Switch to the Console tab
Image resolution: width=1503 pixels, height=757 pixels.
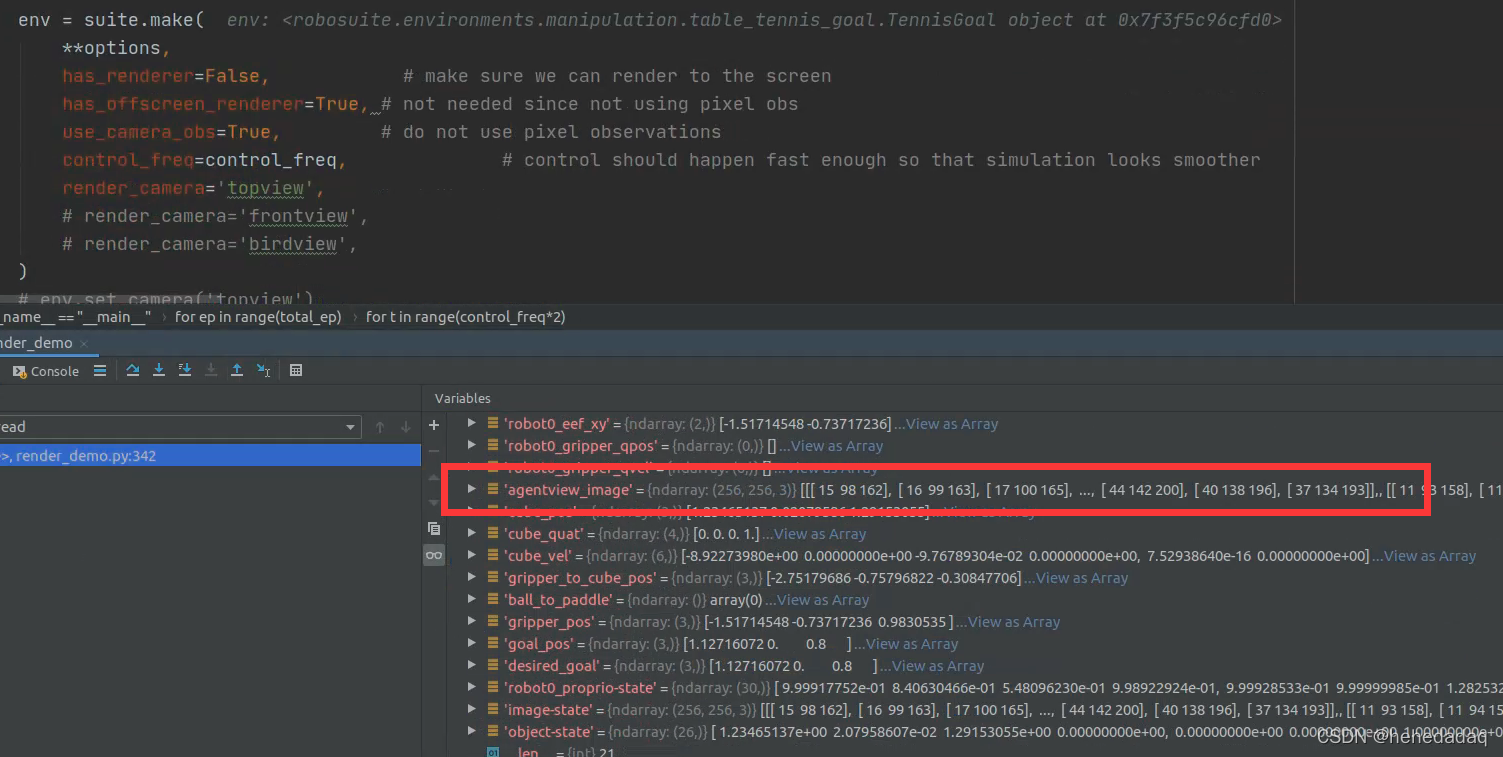(46, 371)
